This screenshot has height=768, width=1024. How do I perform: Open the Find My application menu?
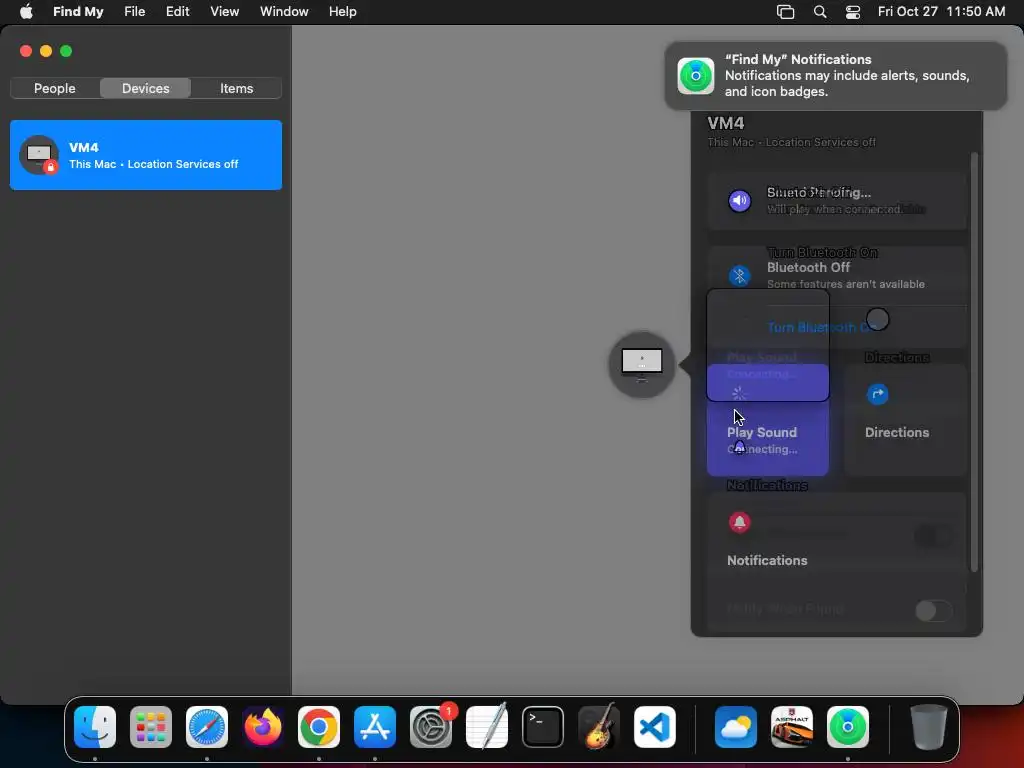click(x=78, y=12)
